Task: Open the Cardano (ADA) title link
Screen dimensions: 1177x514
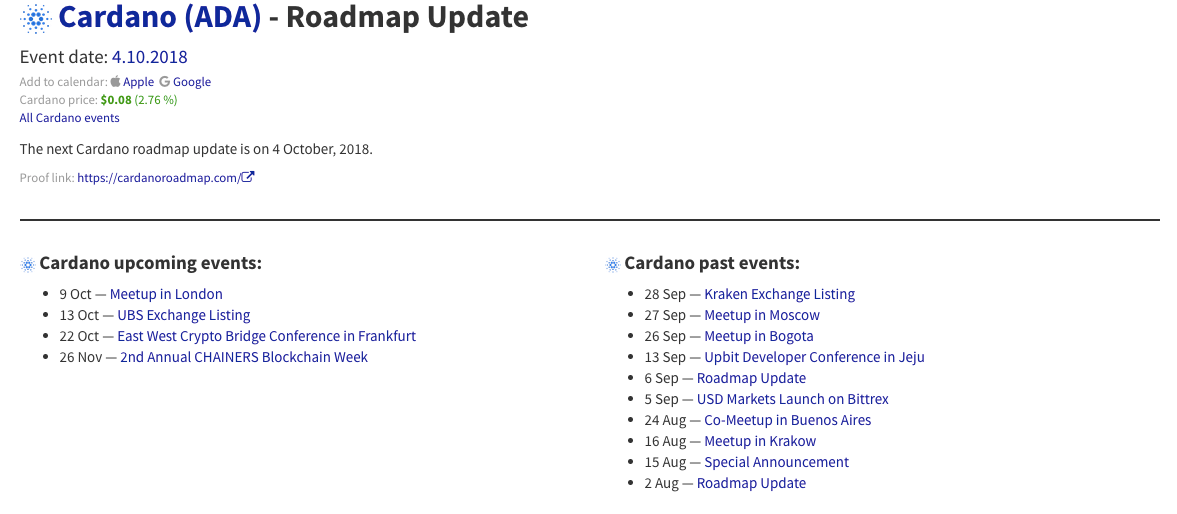Action: click(x=160, y=17)
